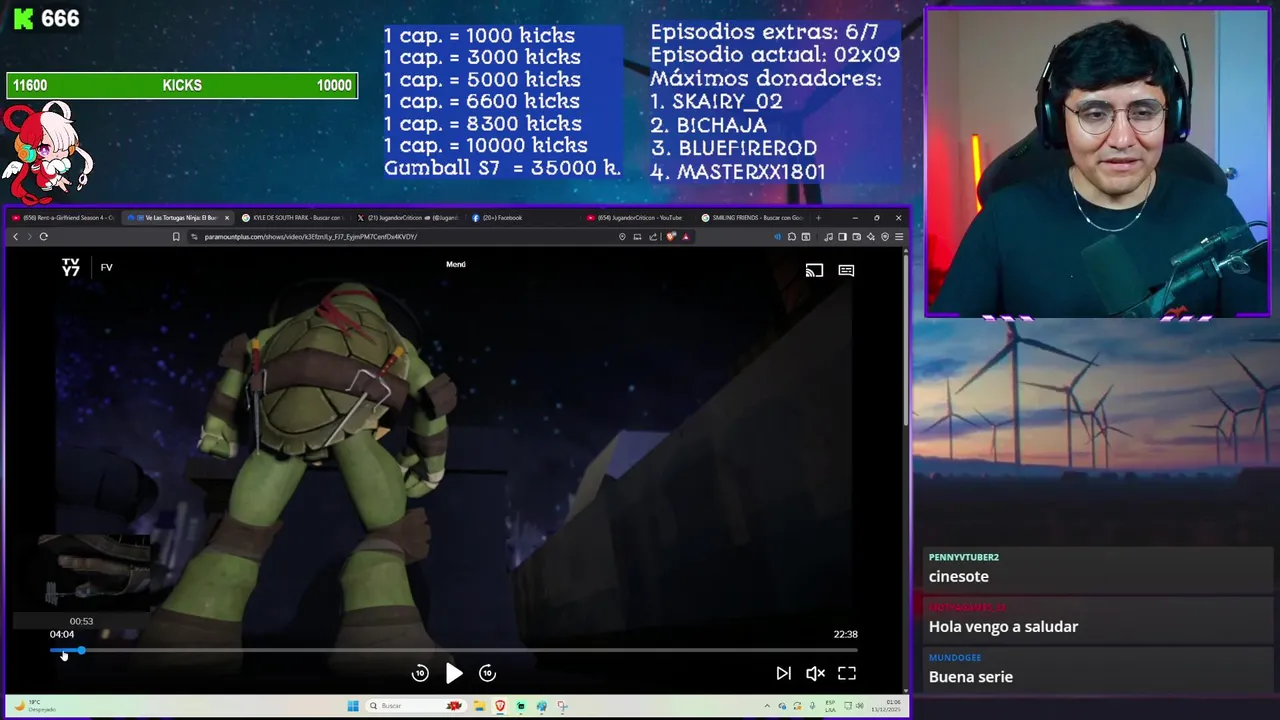Toggle the browser sidebar panel
1280x720 pixels.
click(842, 237)
